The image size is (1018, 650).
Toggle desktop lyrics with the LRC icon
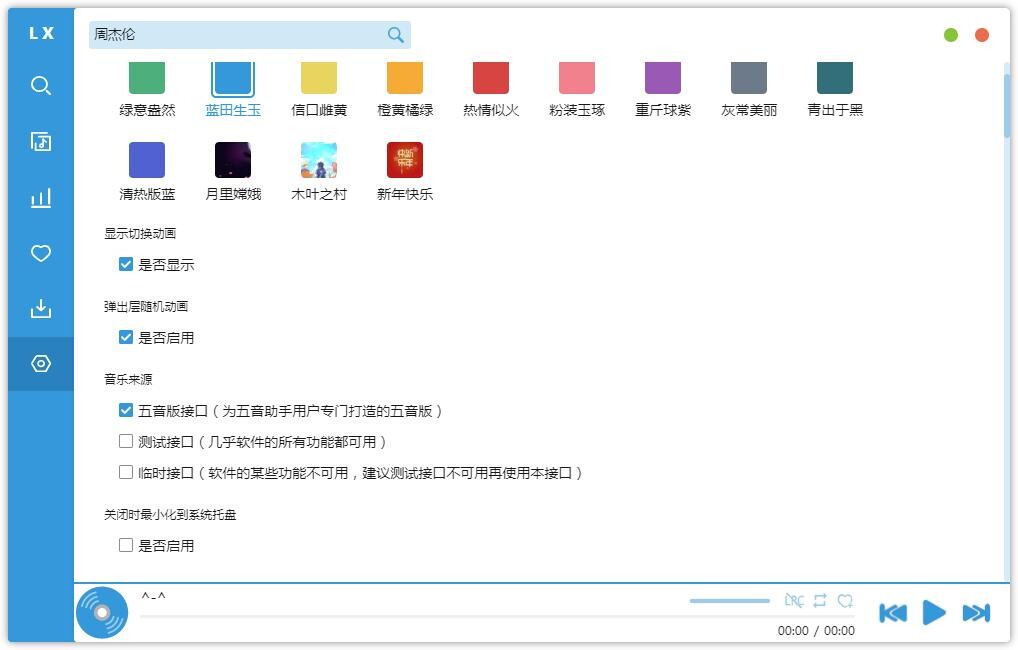click(794, 601)
